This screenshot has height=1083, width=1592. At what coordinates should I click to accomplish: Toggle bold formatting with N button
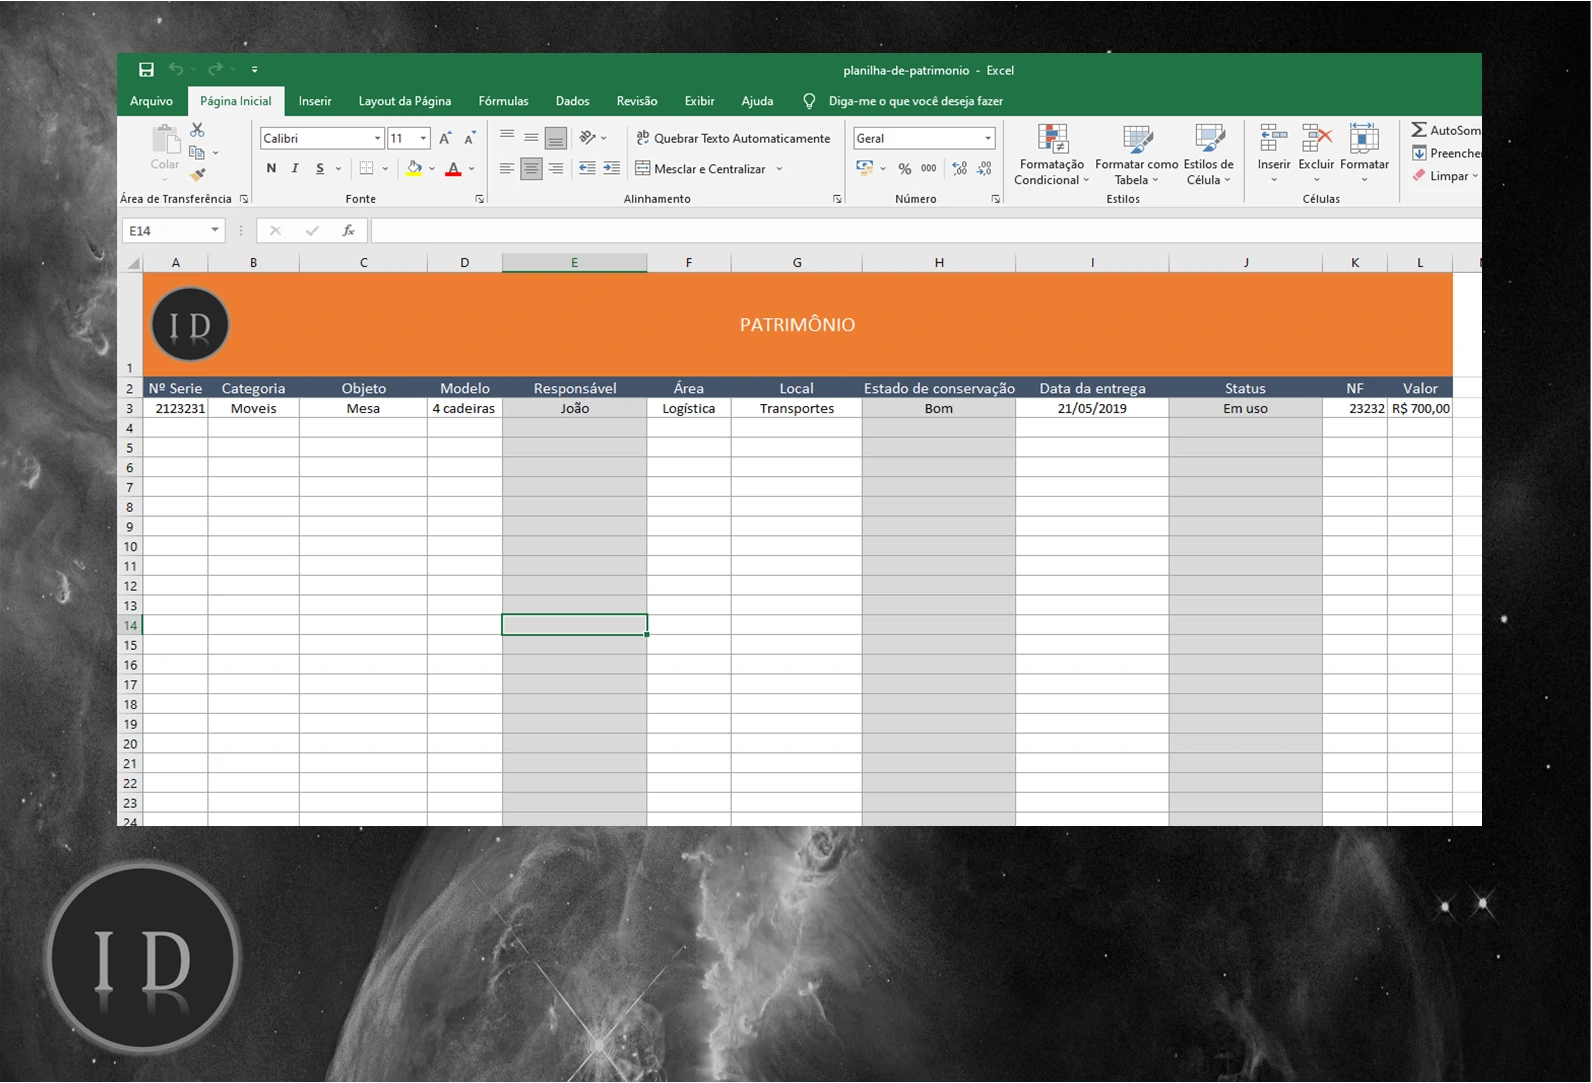(271, 169)
